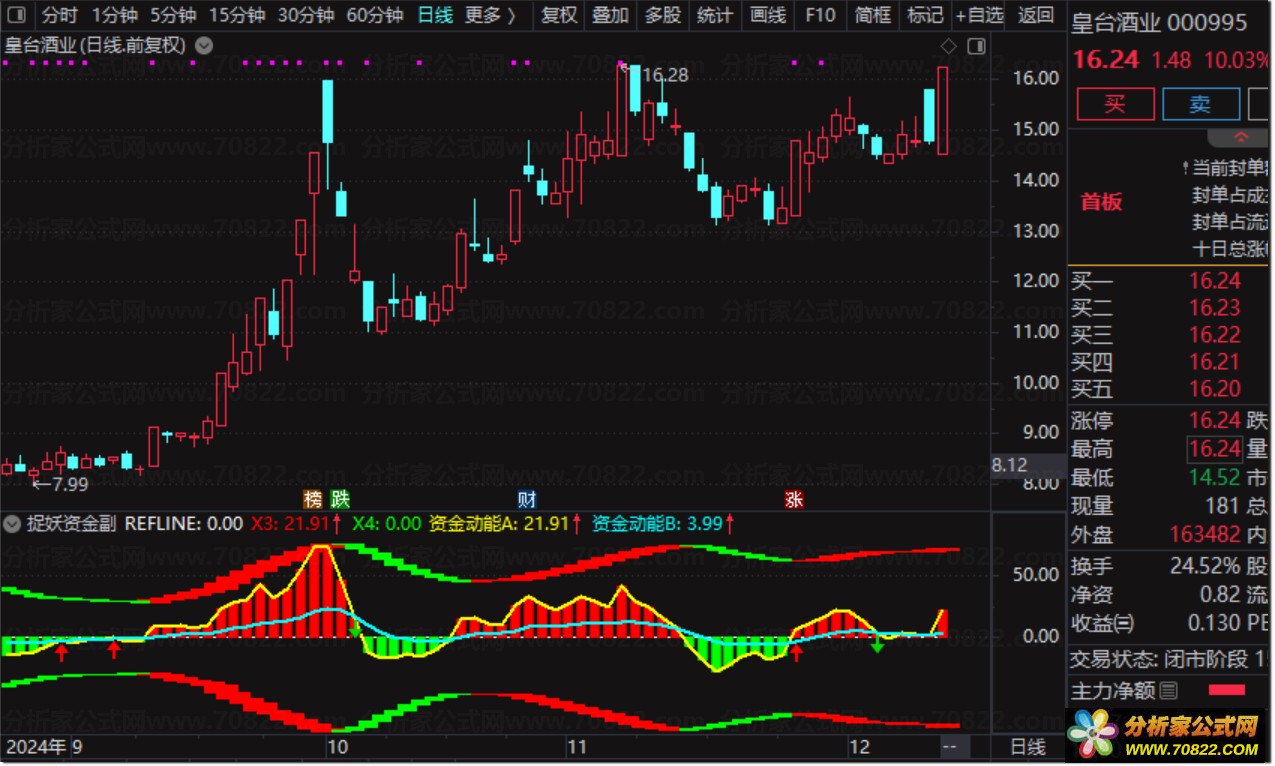The height and width of the screenshot is (766, 1275).
Task: Click the red 买 buy button
Action: (1115, 104)
